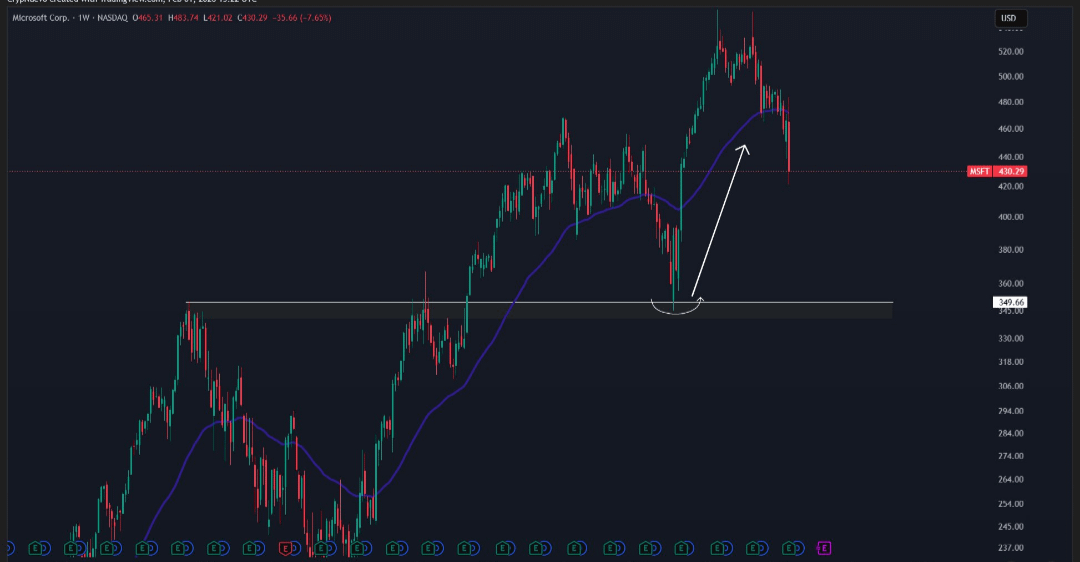
Task: Select the 349.66 horizontal line price label
Action: tap(1010, 302)
